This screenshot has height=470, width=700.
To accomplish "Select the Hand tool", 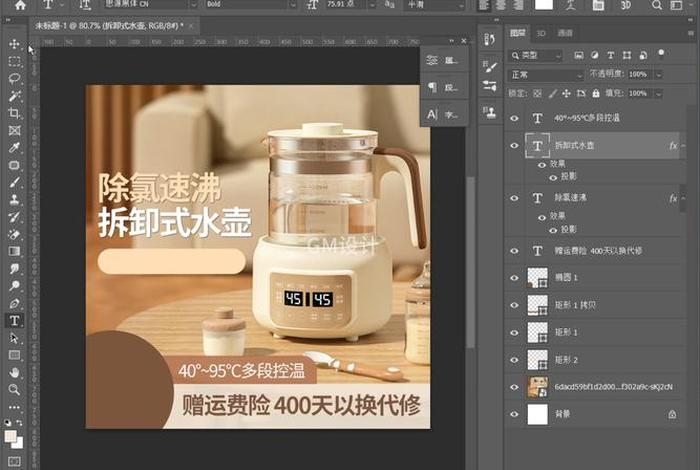I will pyautogui.click(x=15, y=372).
